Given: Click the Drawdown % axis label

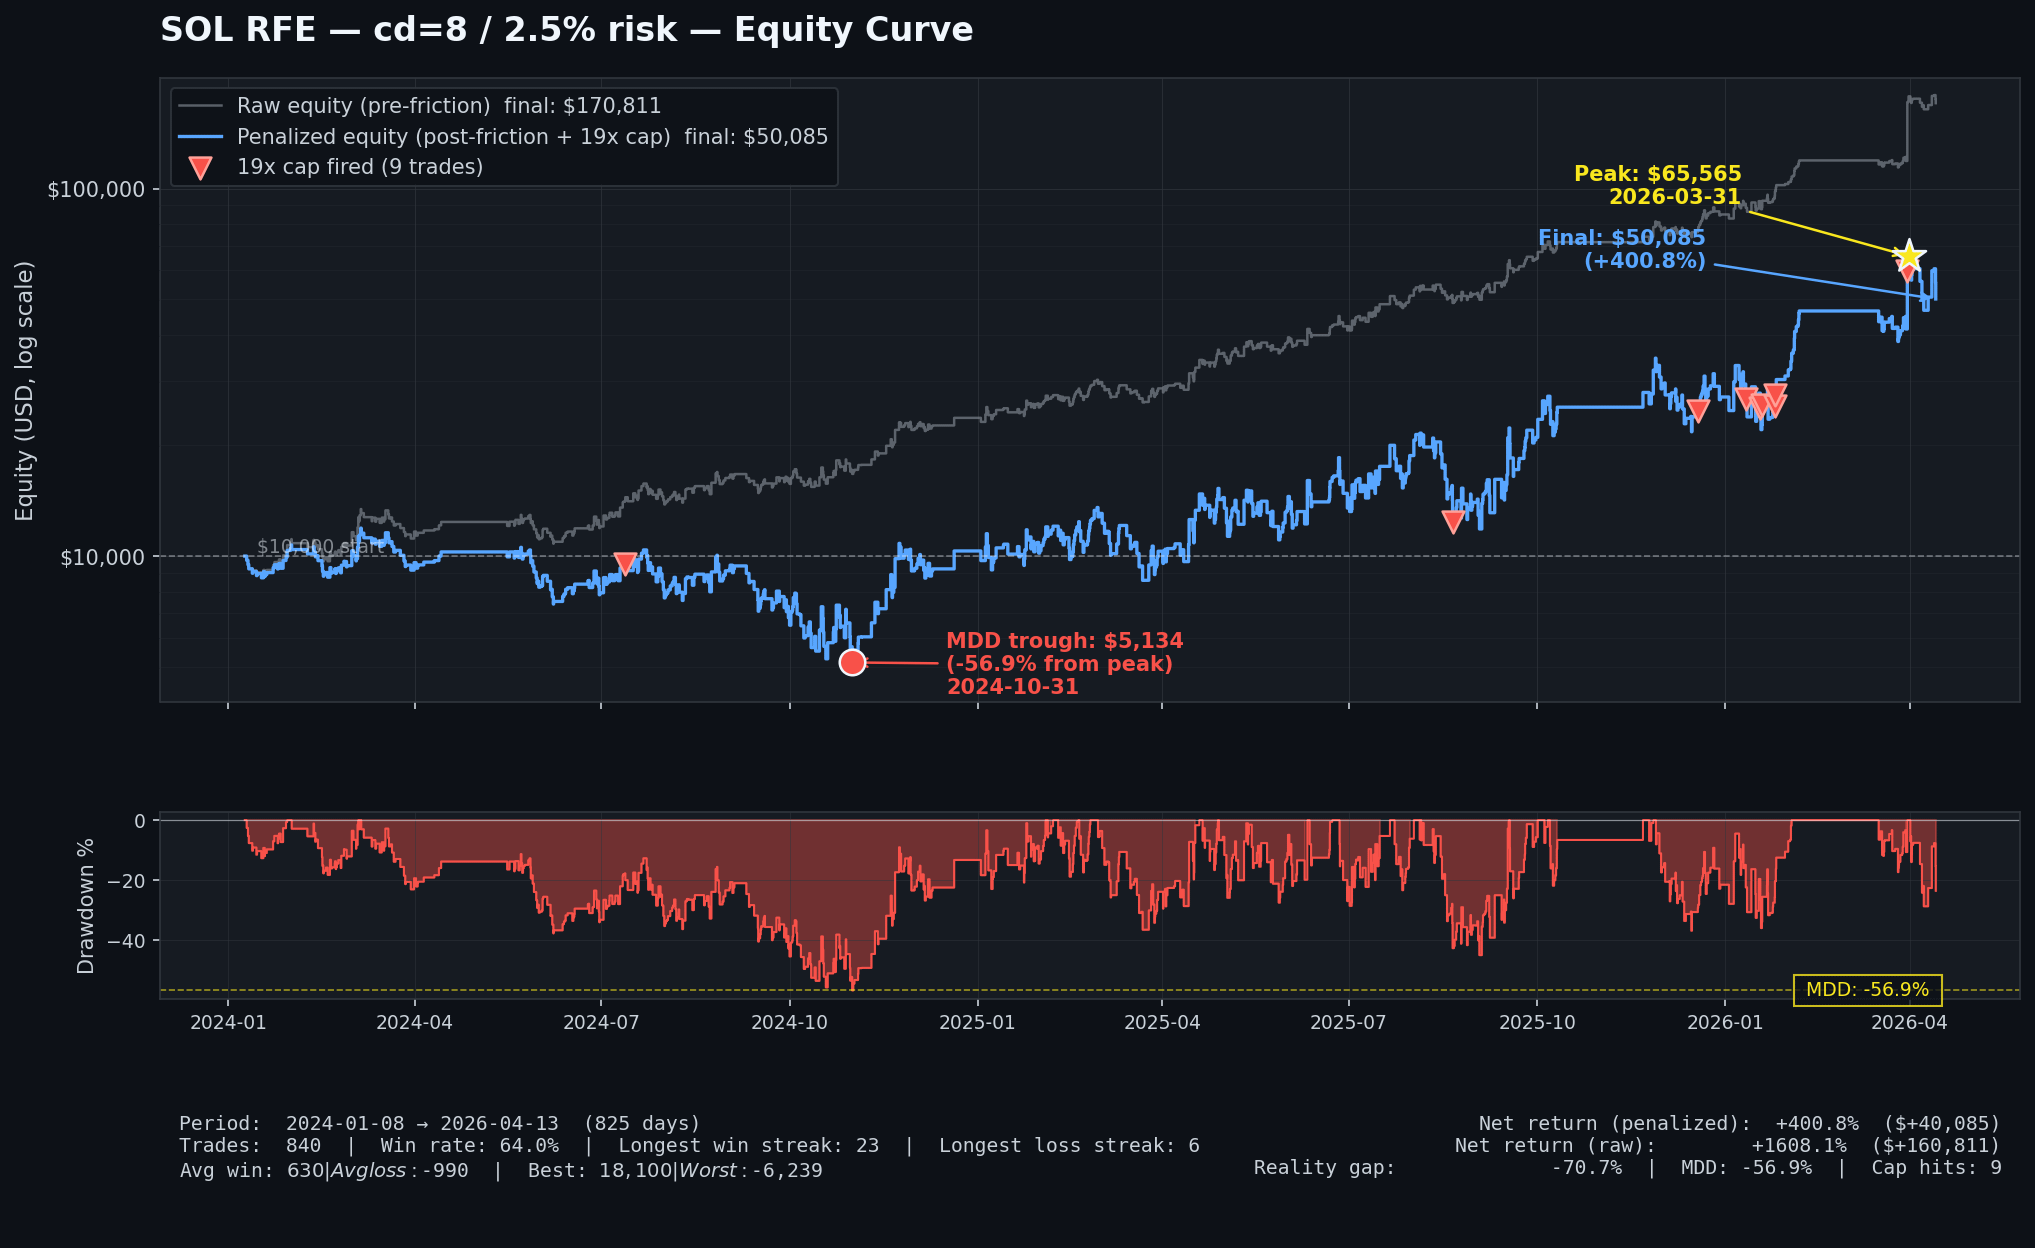Looking at the screenshot, I should (86, 906).
